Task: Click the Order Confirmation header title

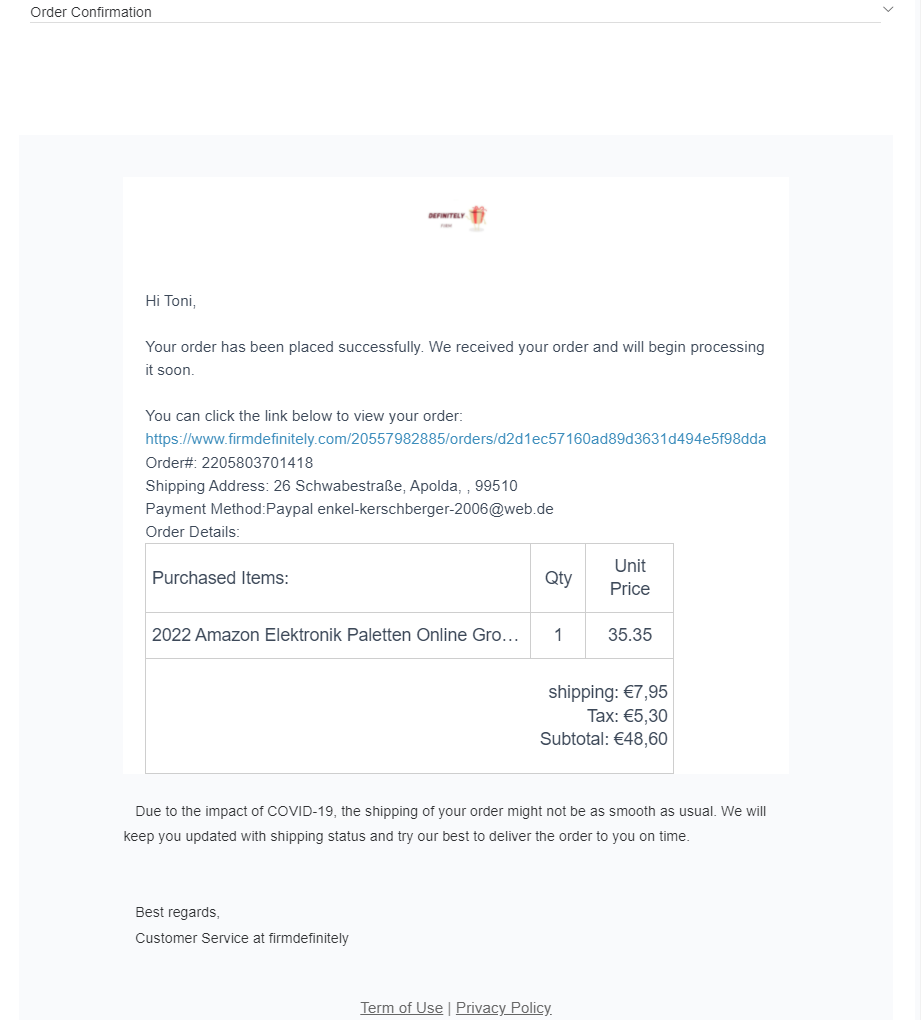Action: pyautogui.click(x=91, y=12)
